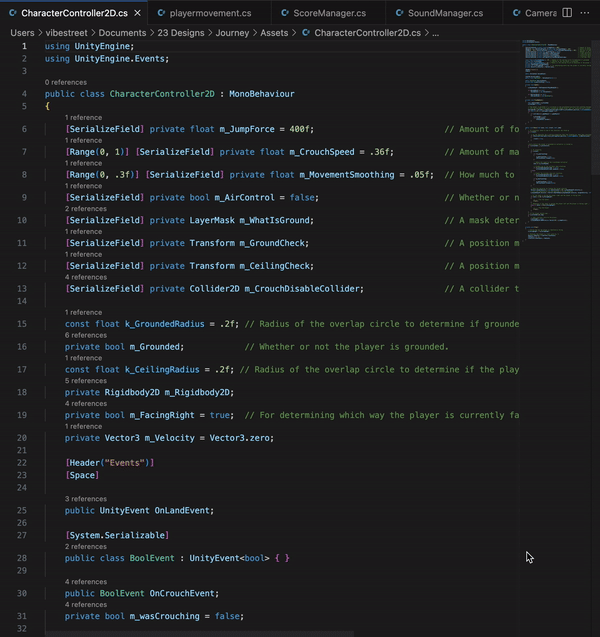Click the C# icon on the ScoreManager.cs tab
600x637 pixels.
point(285,13)
